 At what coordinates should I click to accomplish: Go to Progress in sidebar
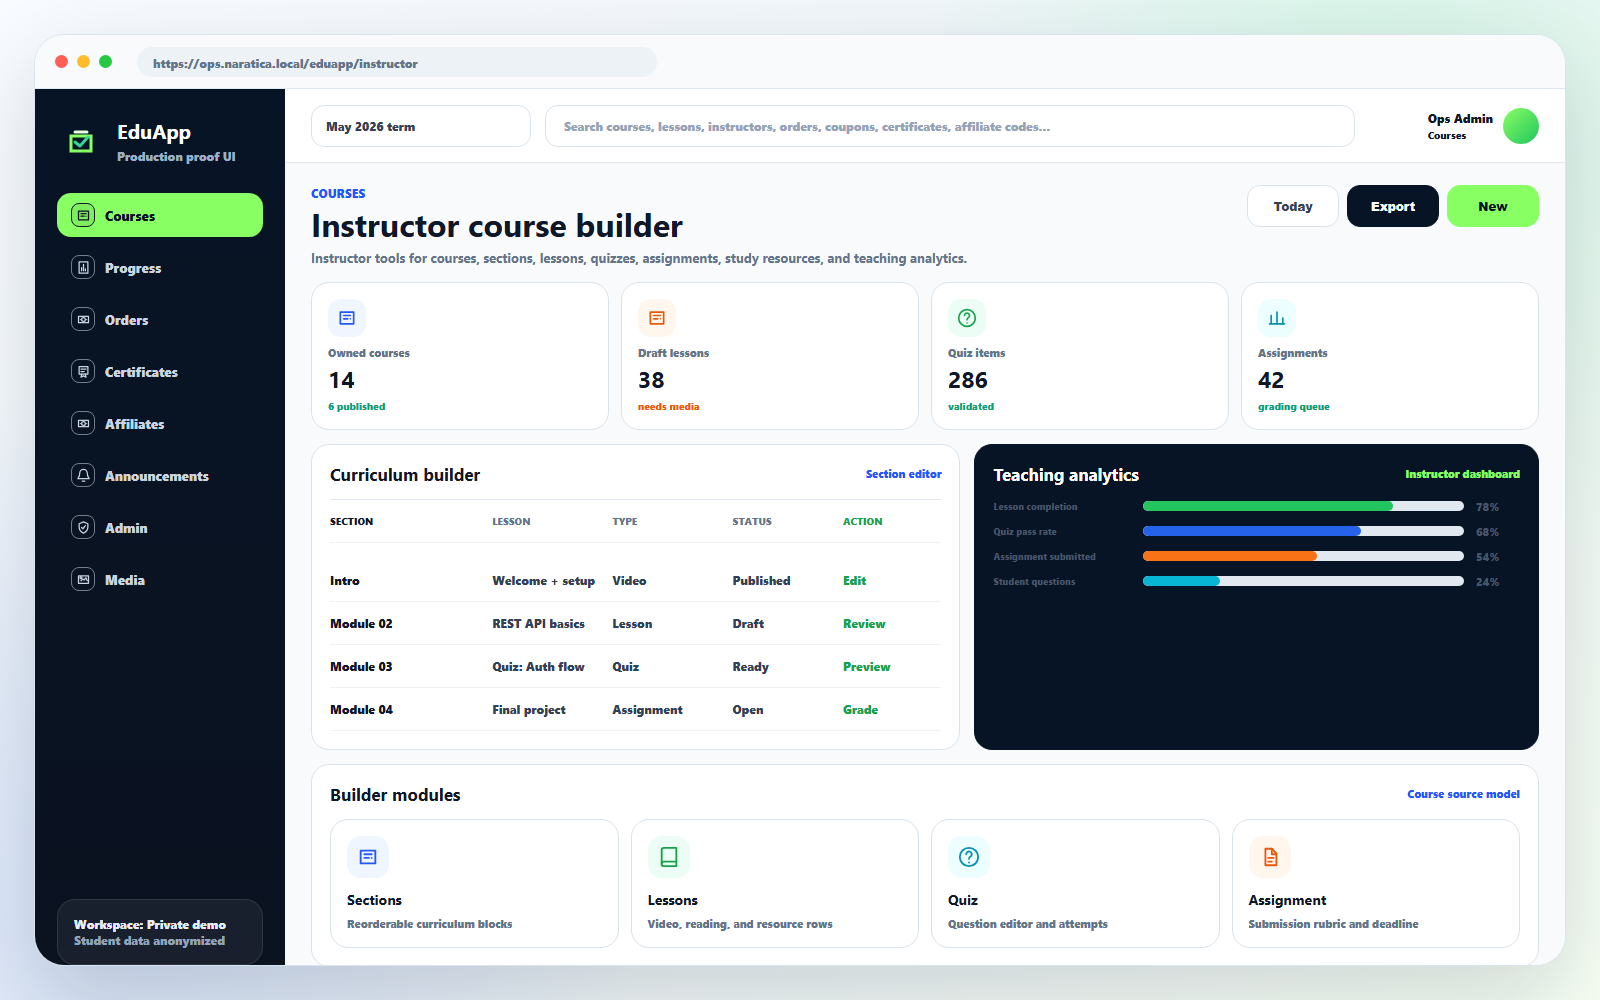(x=160, y=268)
